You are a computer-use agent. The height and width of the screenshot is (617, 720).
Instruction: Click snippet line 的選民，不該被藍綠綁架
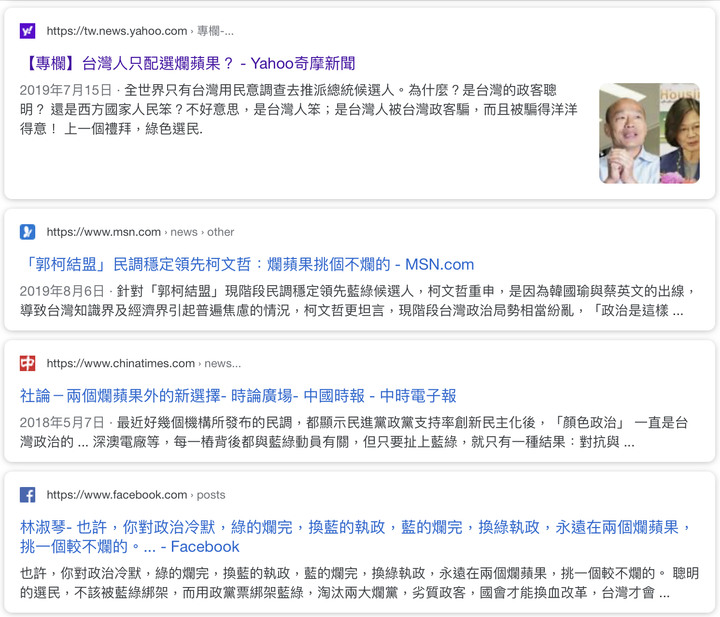coord(344,593)
